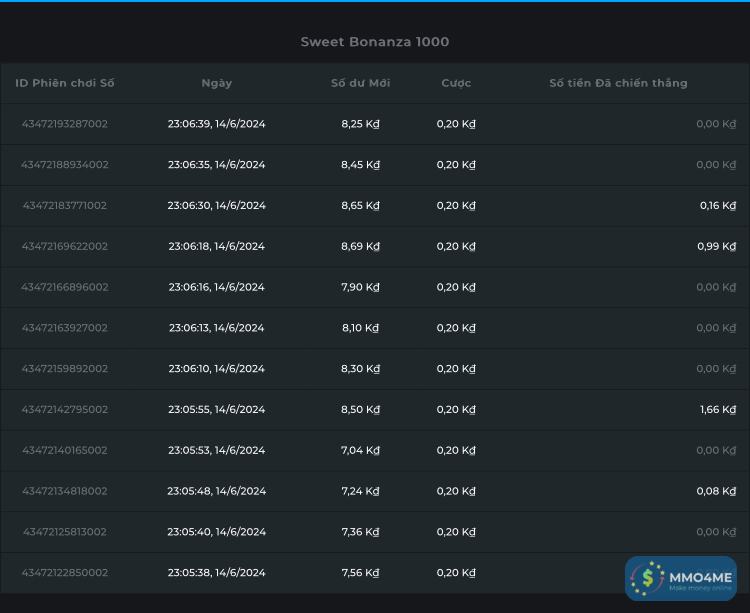Click the 1,66 K₫ winning amount

pyautogui.click(x=717, y=410)
